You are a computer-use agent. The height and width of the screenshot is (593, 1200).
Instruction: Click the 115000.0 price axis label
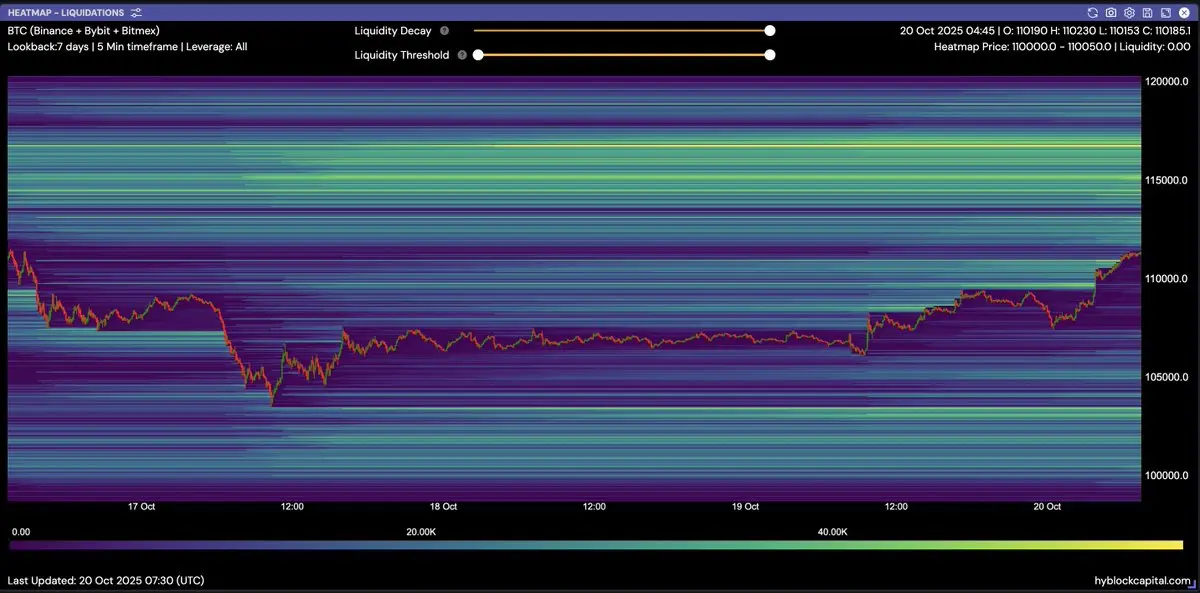tap(1166, 180)
